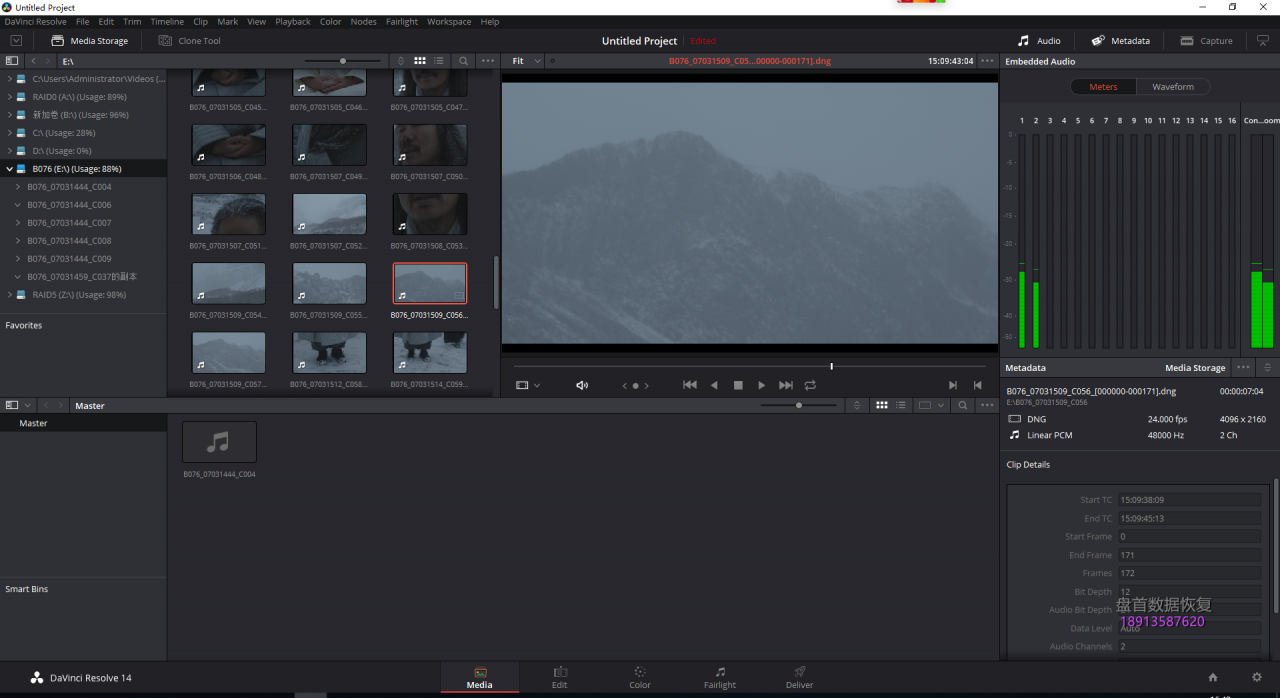1280x698 pixels.
Task: Toggle loop playback icon
Action: coord(810,385)
